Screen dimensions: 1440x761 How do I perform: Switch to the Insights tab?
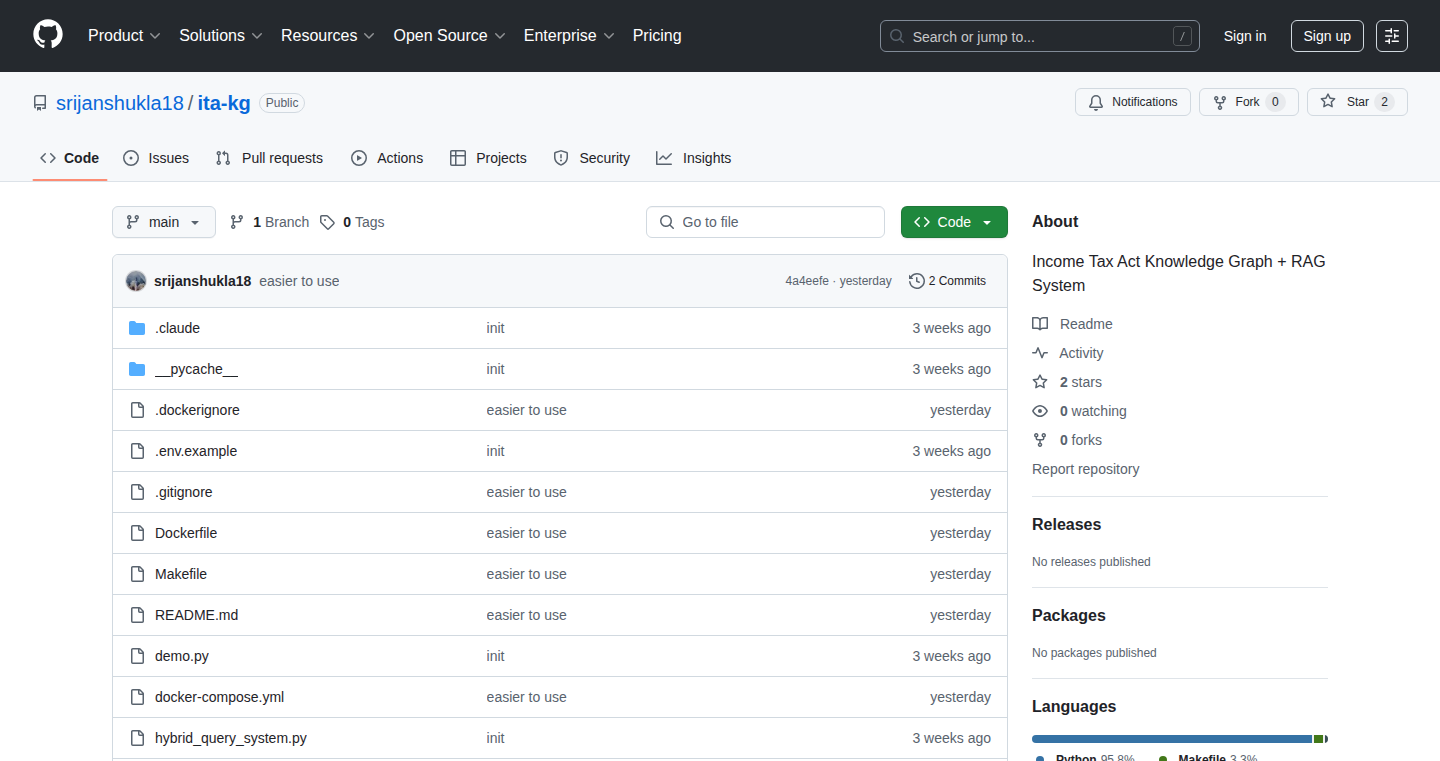coord(694,158)
